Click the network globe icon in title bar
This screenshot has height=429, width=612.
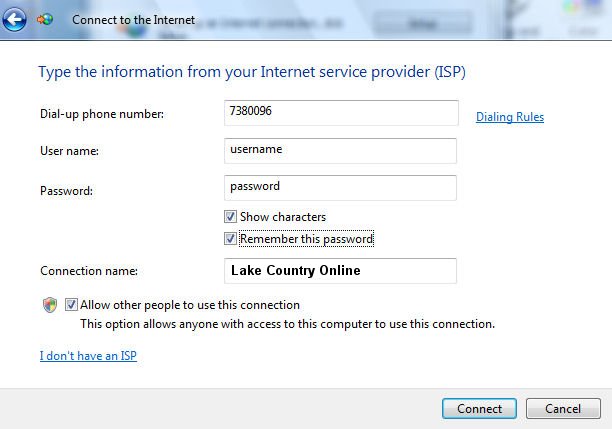click(x=45, y=19)
